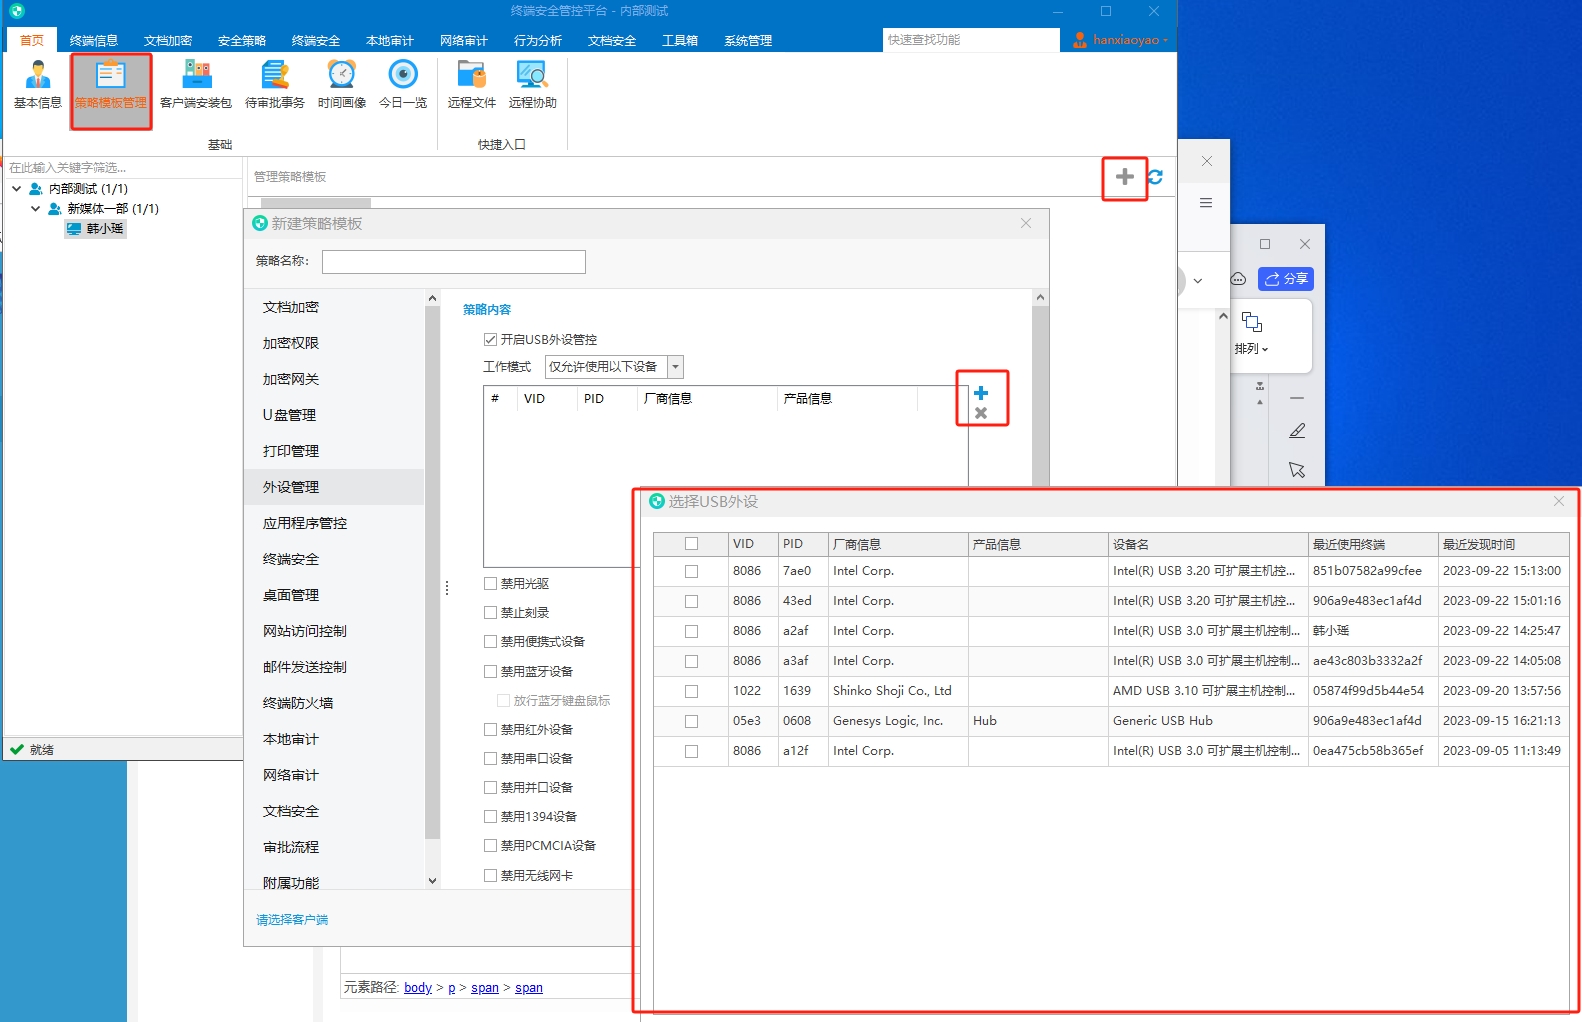Click the hamburger menu icon in background window

coord(1206,203)
